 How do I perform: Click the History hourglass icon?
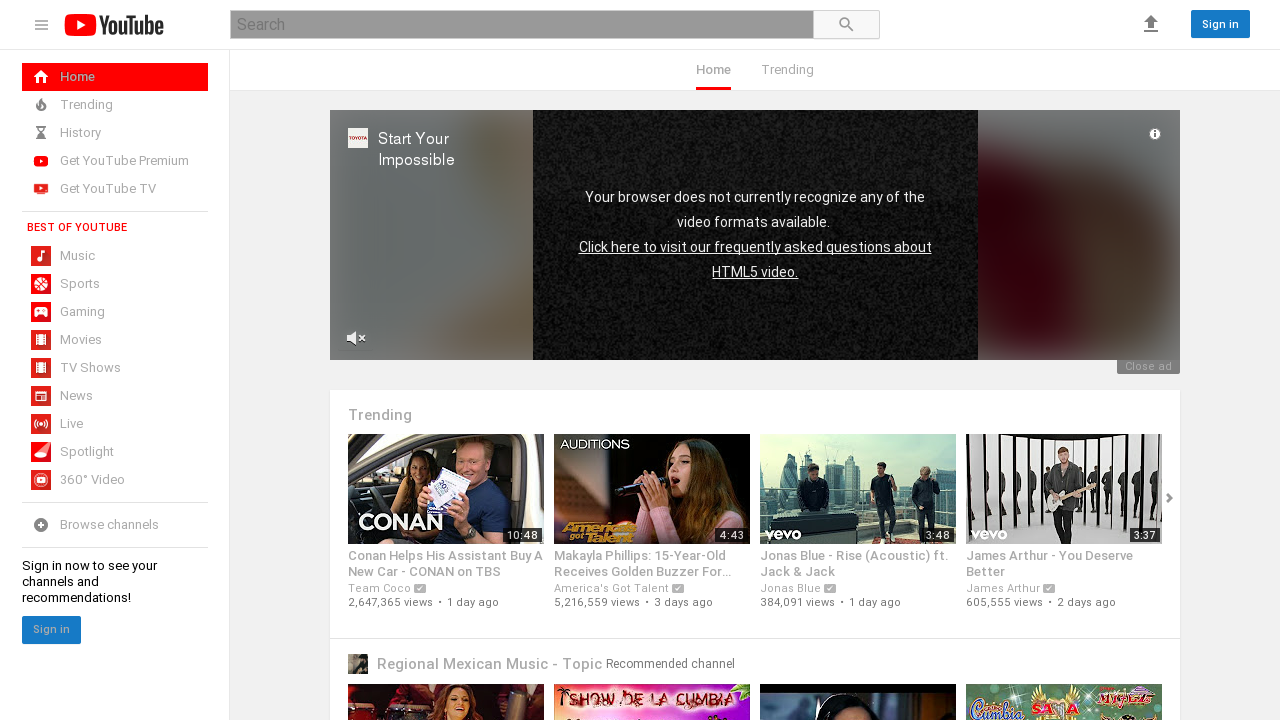(x=41, y=133)
